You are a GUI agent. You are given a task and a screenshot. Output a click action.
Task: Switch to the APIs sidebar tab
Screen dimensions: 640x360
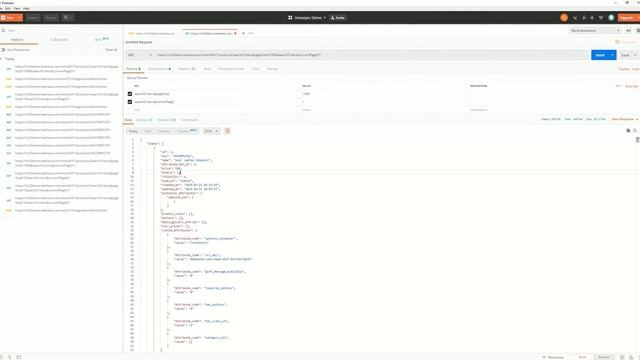pos(101,40)
